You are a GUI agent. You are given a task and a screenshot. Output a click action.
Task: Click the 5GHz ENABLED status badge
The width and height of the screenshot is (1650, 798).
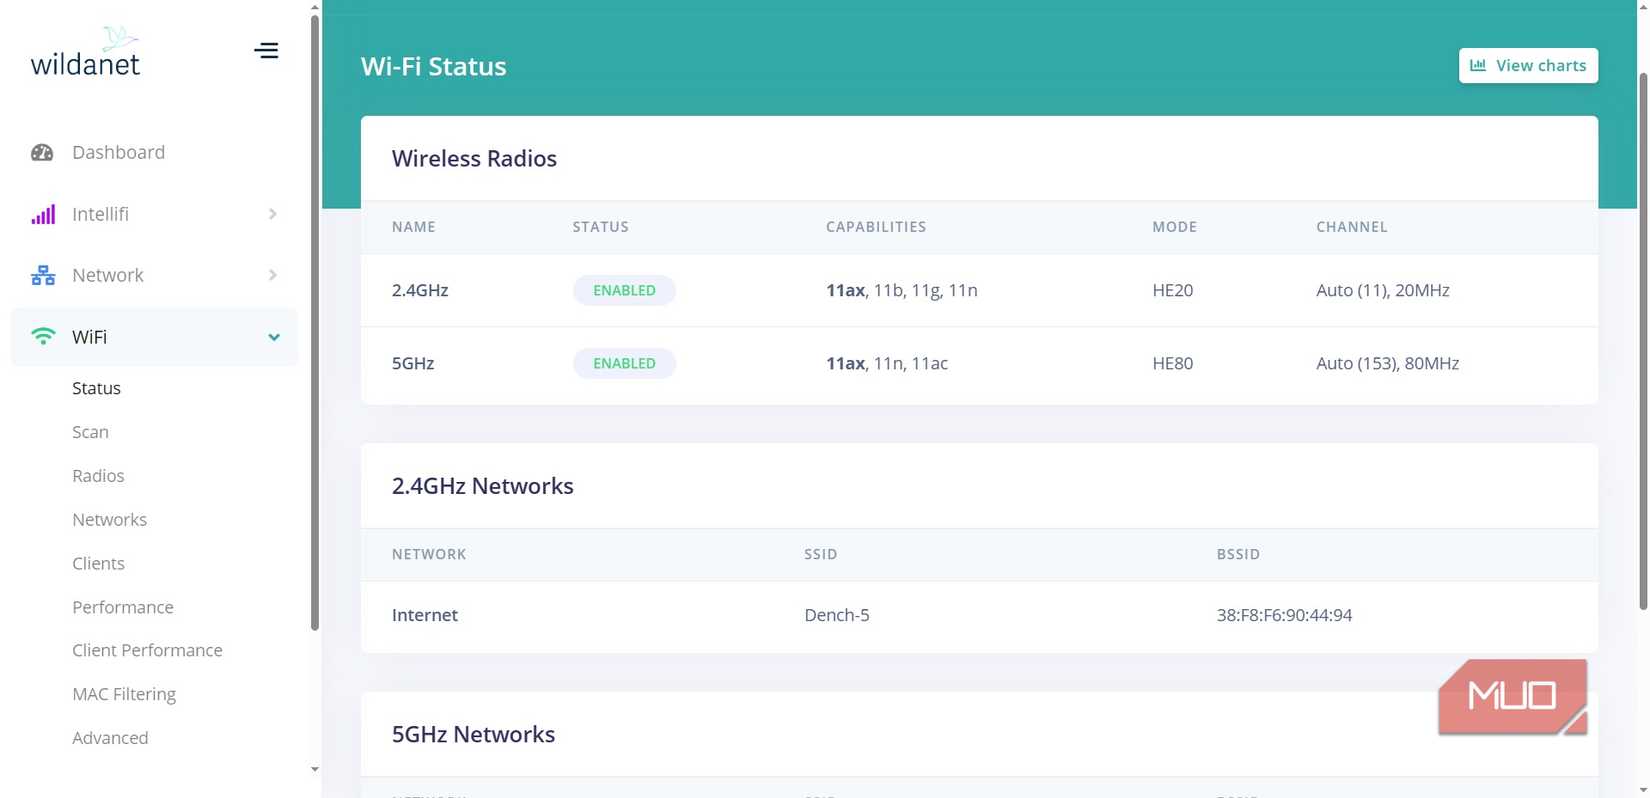tap(624, 363)
